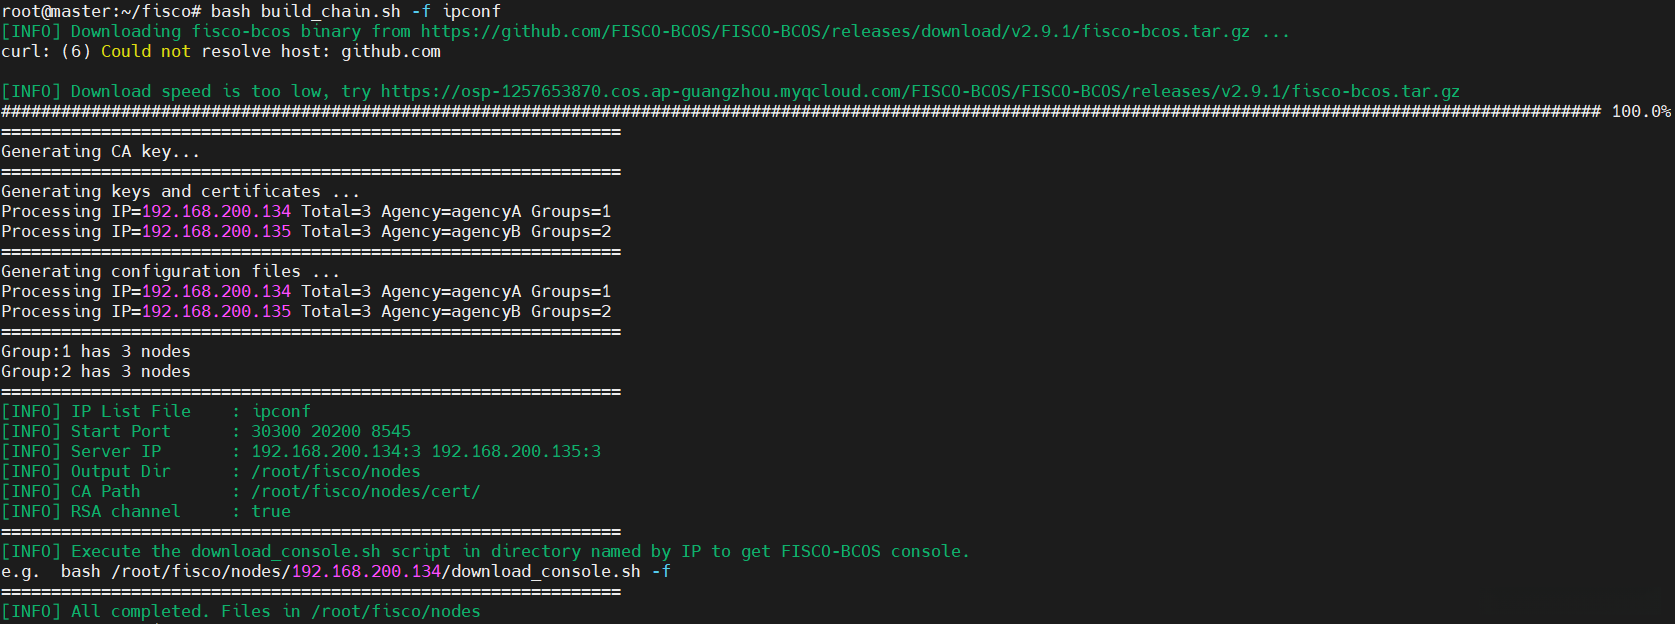Click the CA Path /root/fisco/nodes/cert/
This screenshot has width=1675, height=624.
click(366, 491)
